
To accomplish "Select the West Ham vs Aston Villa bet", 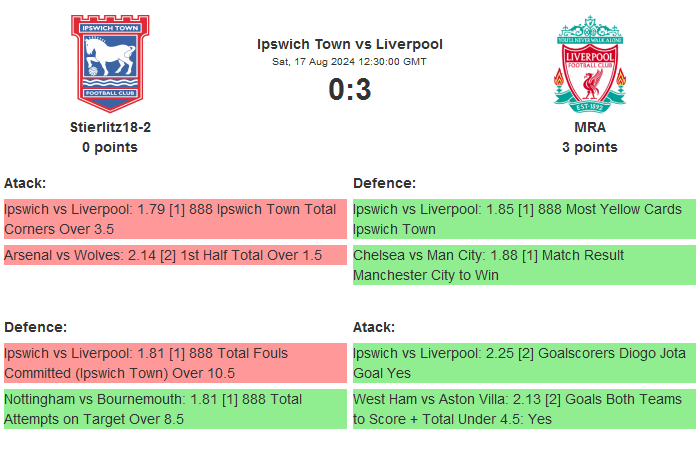I will [x=524, y=409].
